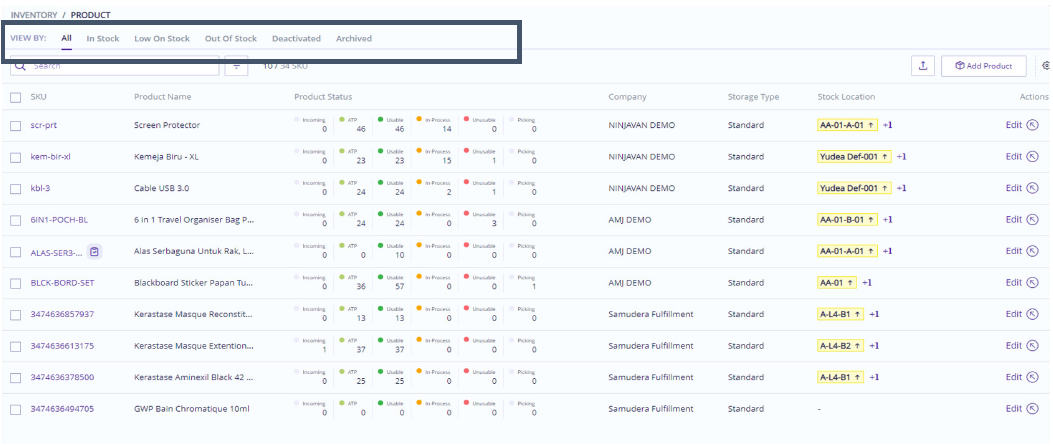1053x446 pixels.
Task: Open the filter icon beside search
Action: [236, 66]
